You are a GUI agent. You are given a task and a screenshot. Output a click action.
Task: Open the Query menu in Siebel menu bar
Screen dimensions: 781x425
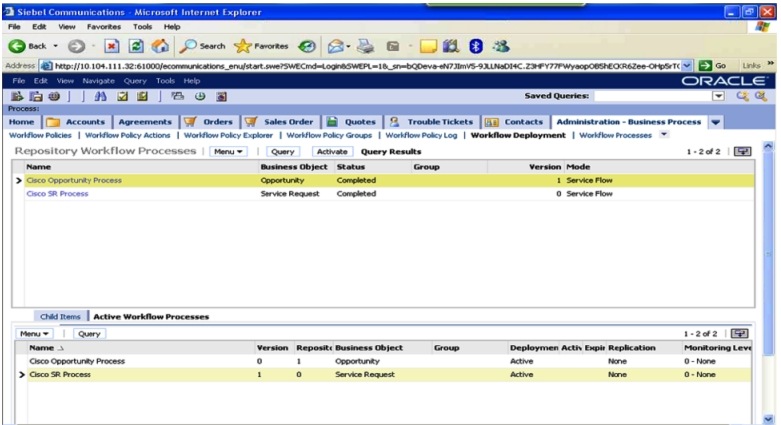pyautogui.click(x=135, y=80)
